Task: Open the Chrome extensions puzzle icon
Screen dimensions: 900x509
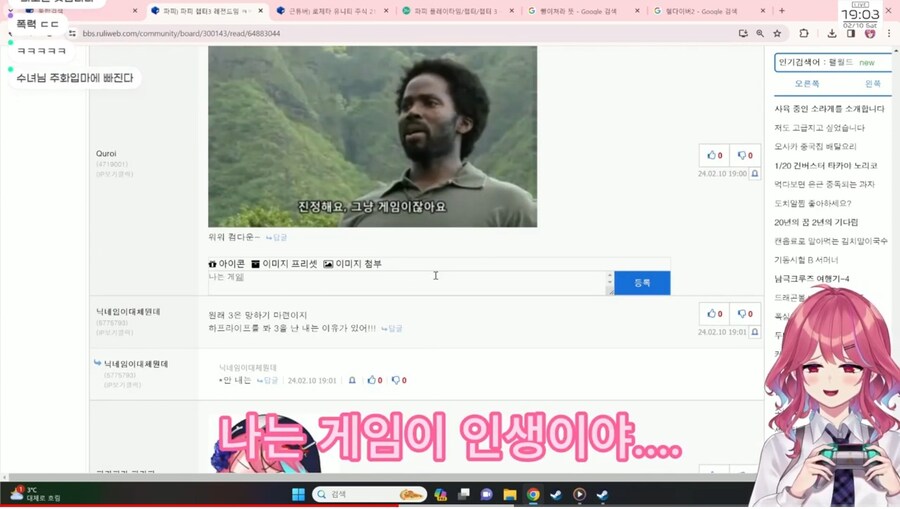Action: tap(804, 33)
